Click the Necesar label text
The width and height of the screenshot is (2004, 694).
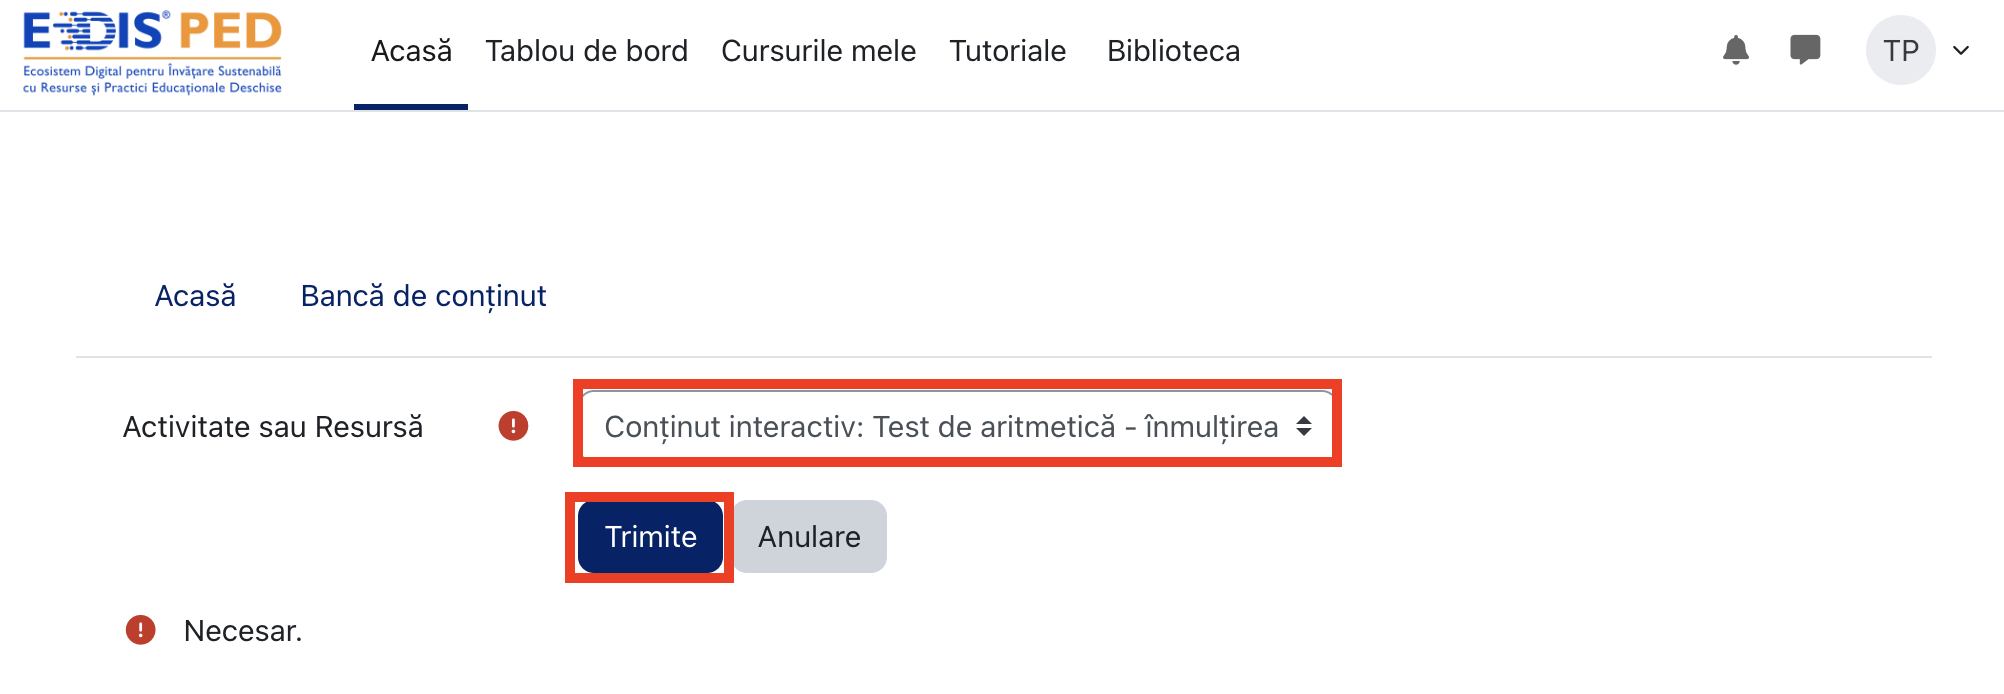click(241, 630)
